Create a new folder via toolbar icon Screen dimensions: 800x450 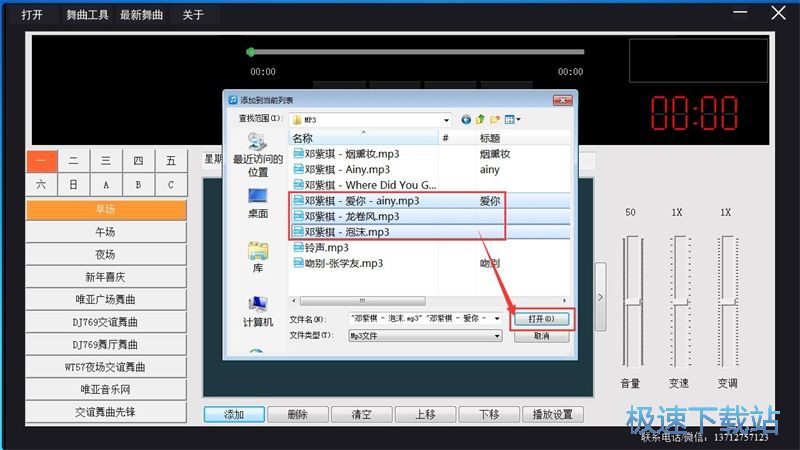pyautogui.click(x=494, y=119)
